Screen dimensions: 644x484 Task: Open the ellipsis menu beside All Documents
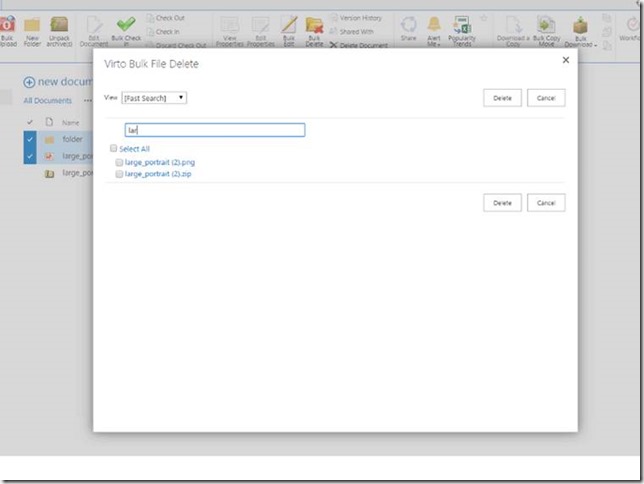pos(87,101)
